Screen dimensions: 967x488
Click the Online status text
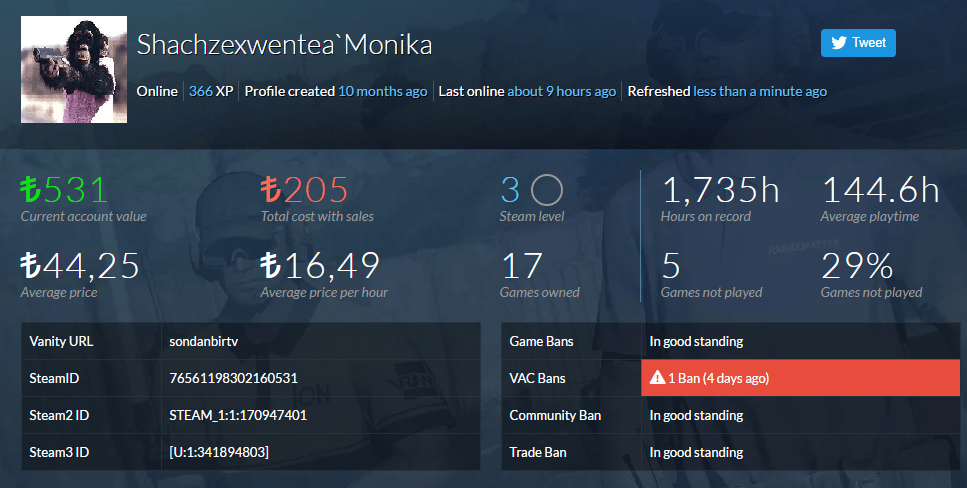157,91
